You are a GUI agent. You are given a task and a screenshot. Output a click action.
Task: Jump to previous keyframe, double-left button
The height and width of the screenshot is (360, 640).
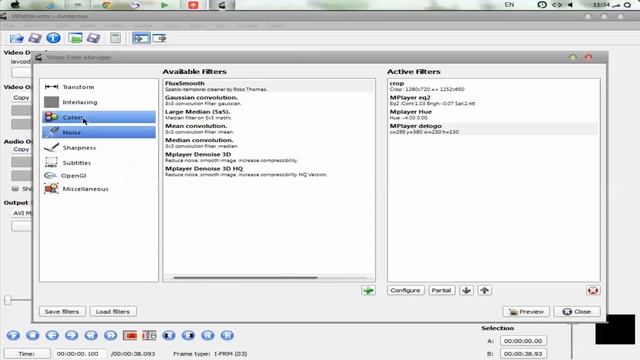point(91,336)
